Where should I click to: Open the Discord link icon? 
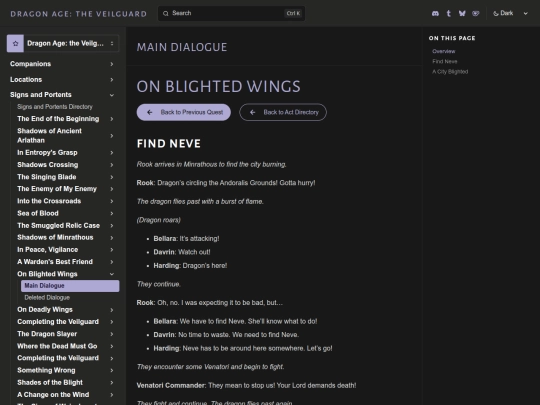coord(435,13)
